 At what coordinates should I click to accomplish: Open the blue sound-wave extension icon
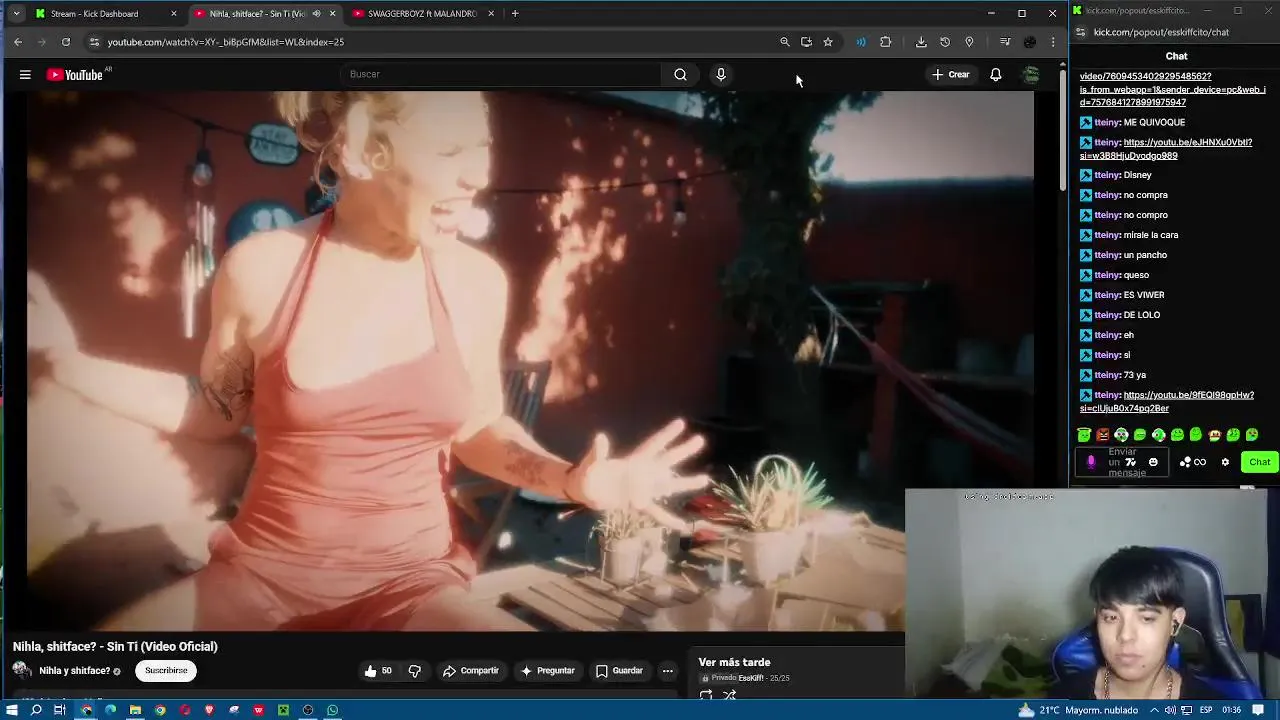tap(861, 42)
